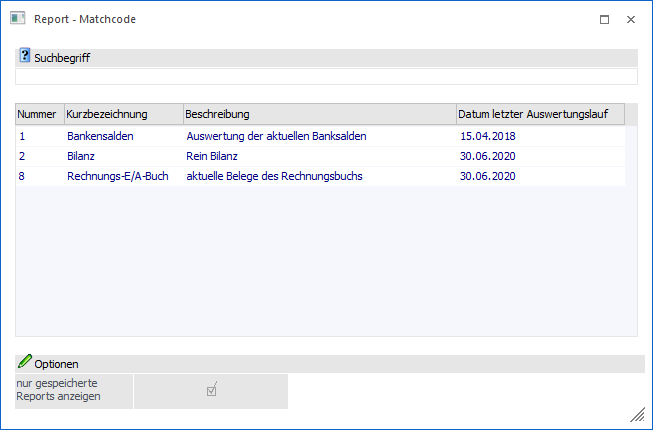The width and height of the screenshot is (653, 430).
Task: Click the 'Rein Bilanz' description cell
Action: click(x=214, y=156)
